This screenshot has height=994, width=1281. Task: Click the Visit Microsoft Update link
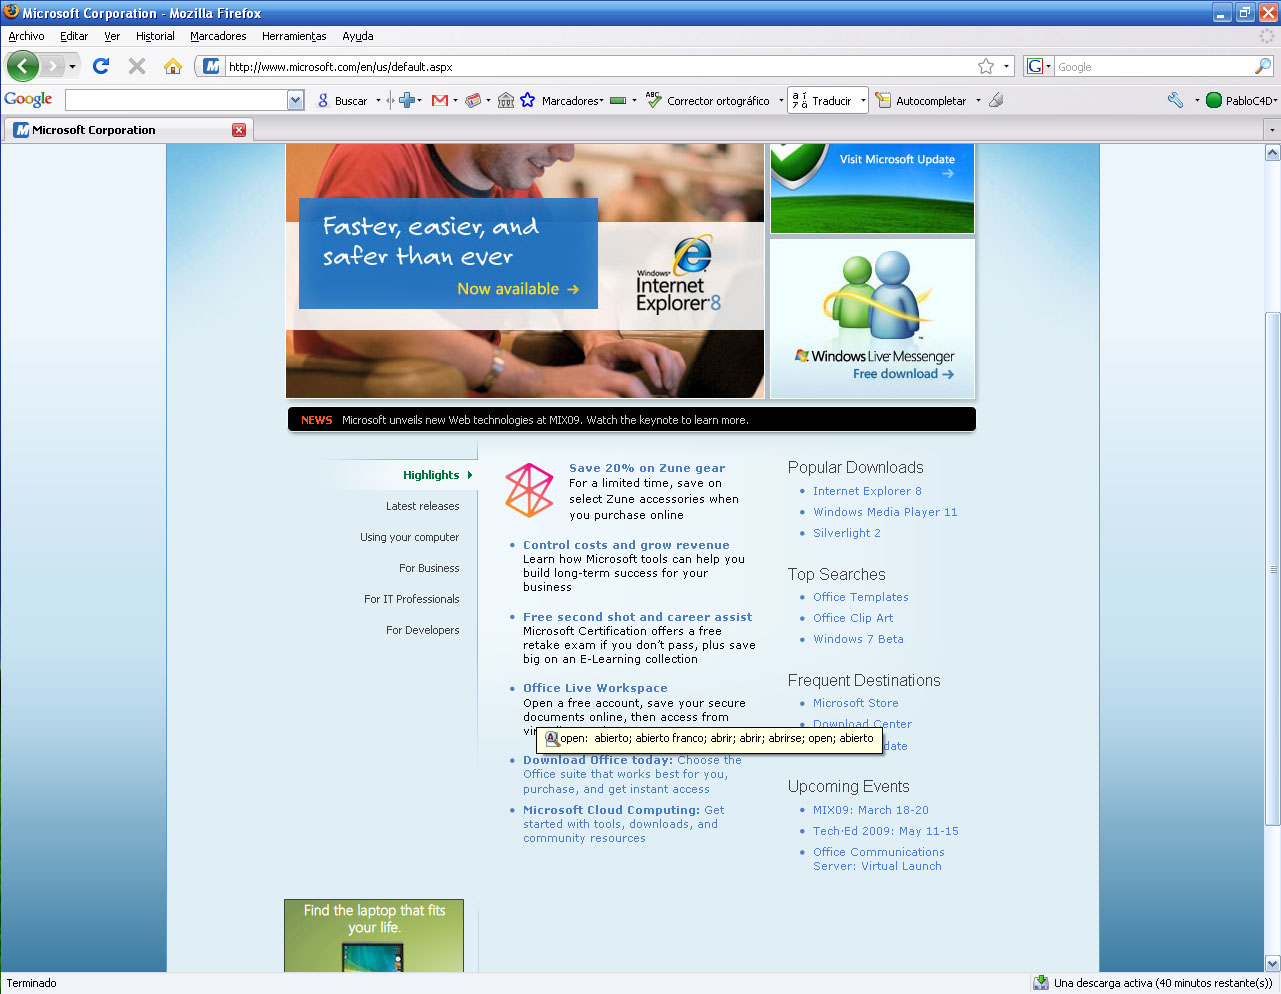point(897,159)
